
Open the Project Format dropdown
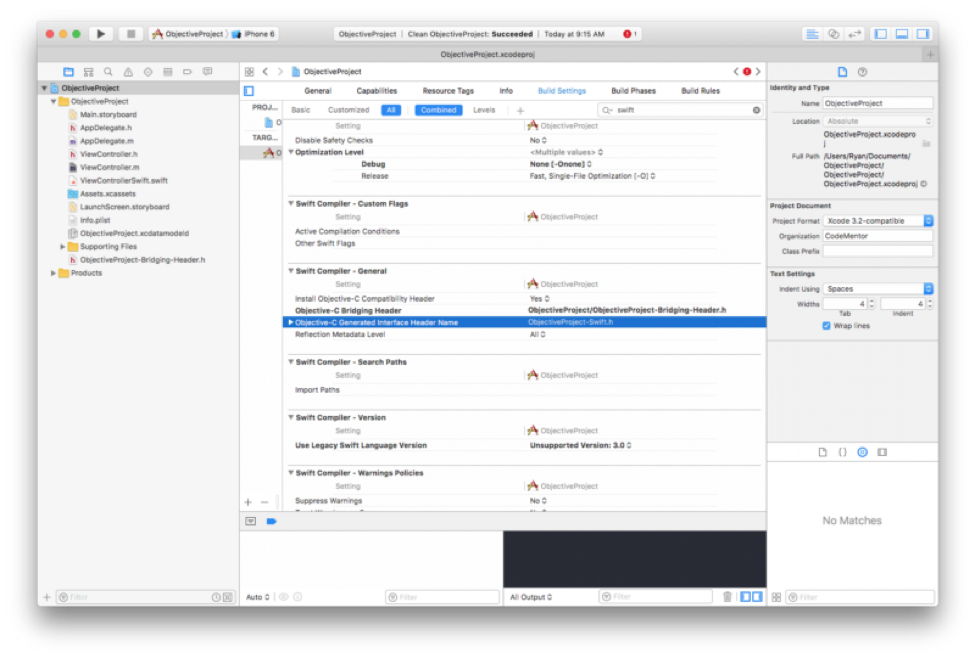point(878,221)
